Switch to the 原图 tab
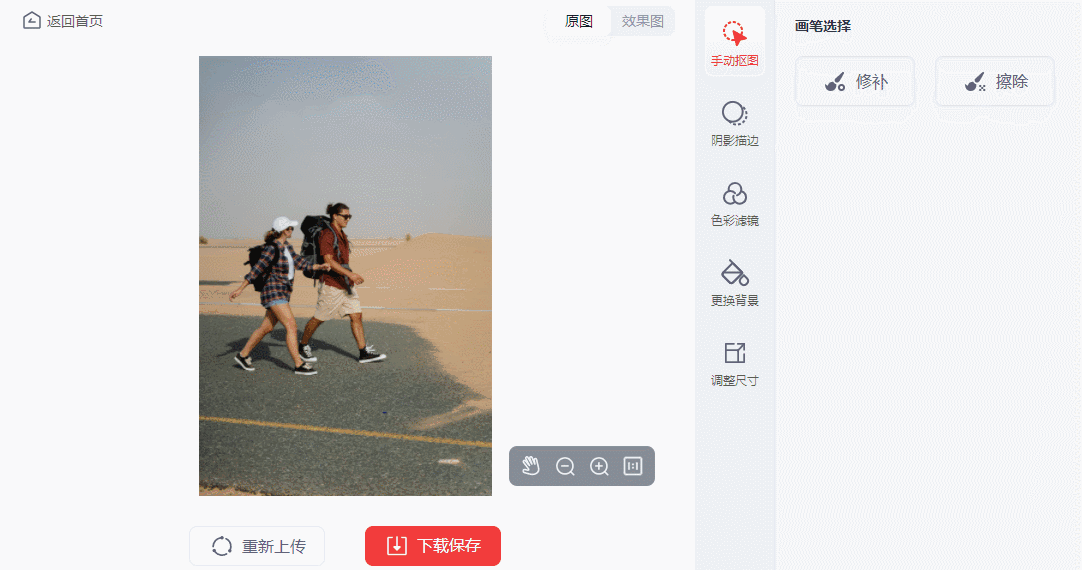The image size is (1082, 570). tap(578, 21)
